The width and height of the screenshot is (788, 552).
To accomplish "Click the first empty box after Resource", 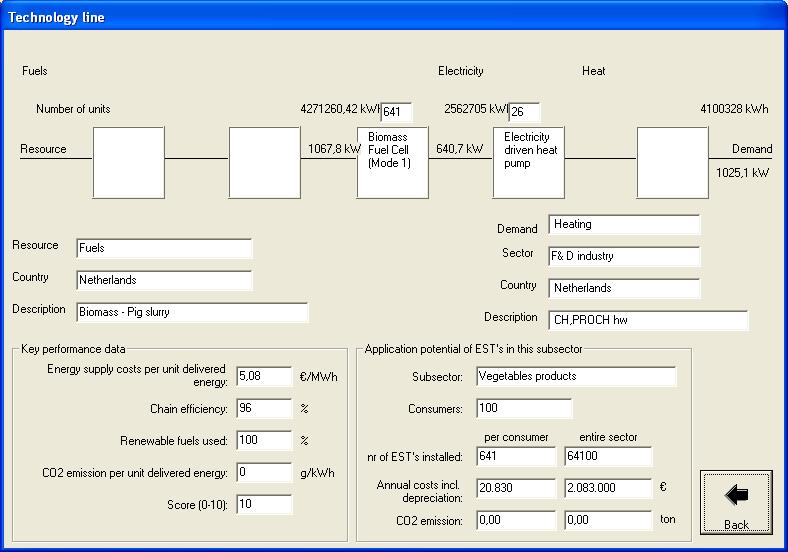I will click(129, 162).
